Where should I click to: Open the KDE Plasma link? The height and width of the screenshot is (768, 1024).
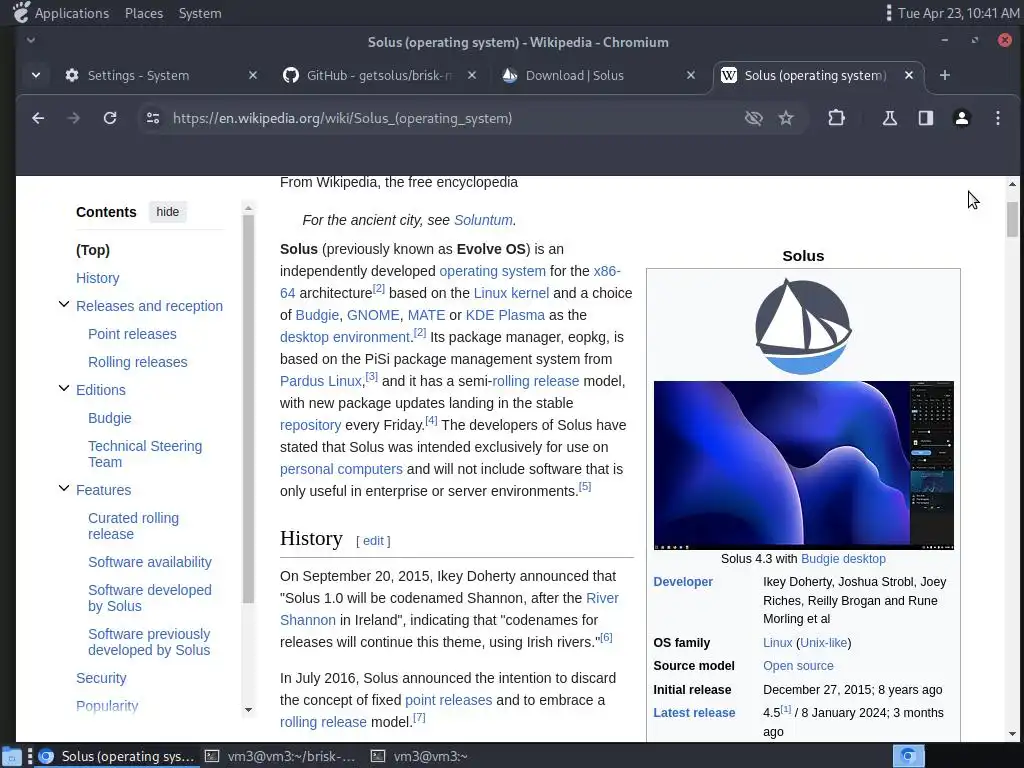505,315
